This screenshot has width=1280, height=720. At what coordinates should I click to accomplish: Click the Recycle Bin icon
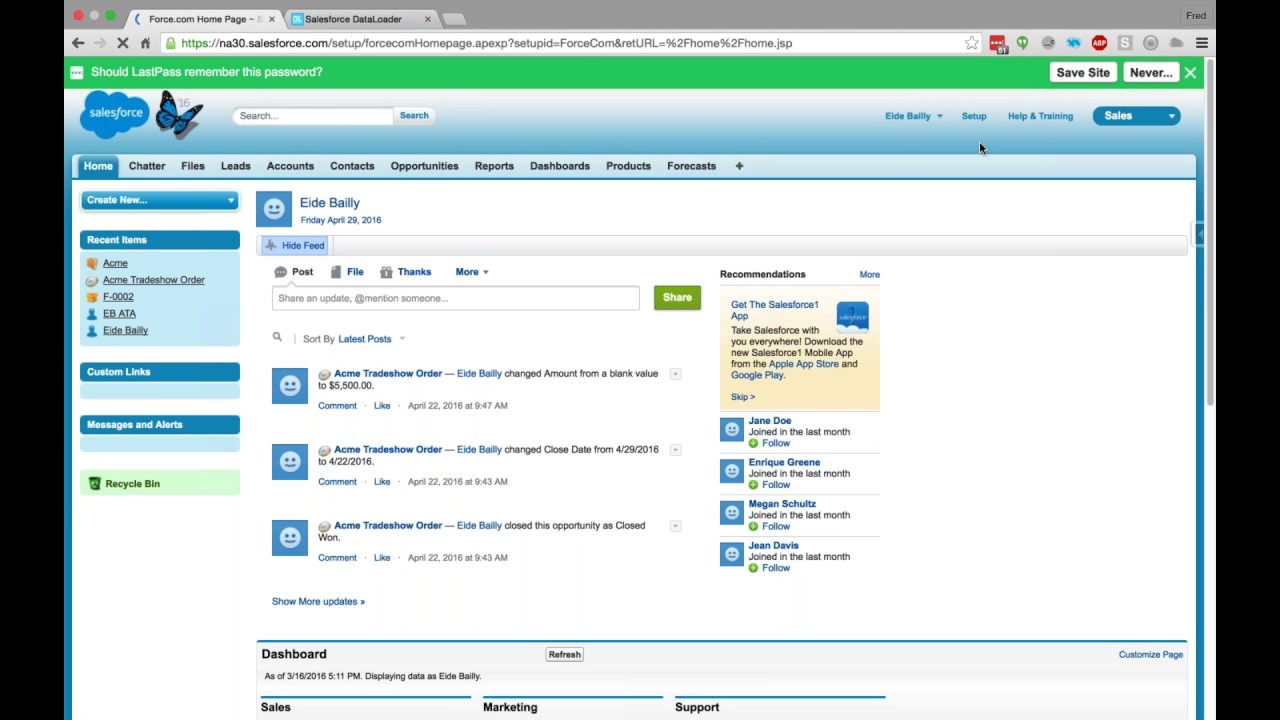coord(95,484)
